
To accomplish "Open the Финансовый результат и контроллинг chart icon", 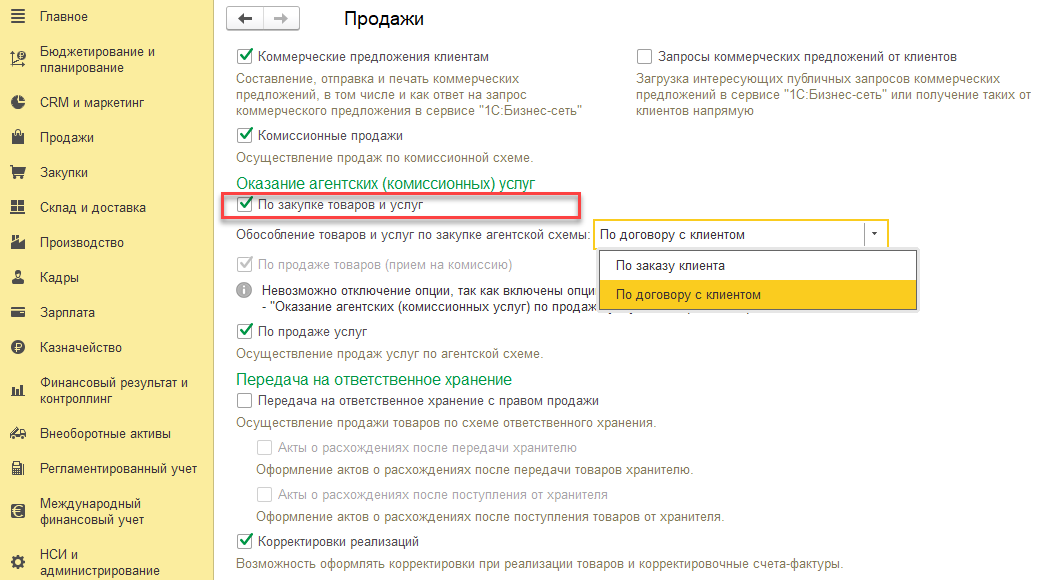I will point(17,389).
